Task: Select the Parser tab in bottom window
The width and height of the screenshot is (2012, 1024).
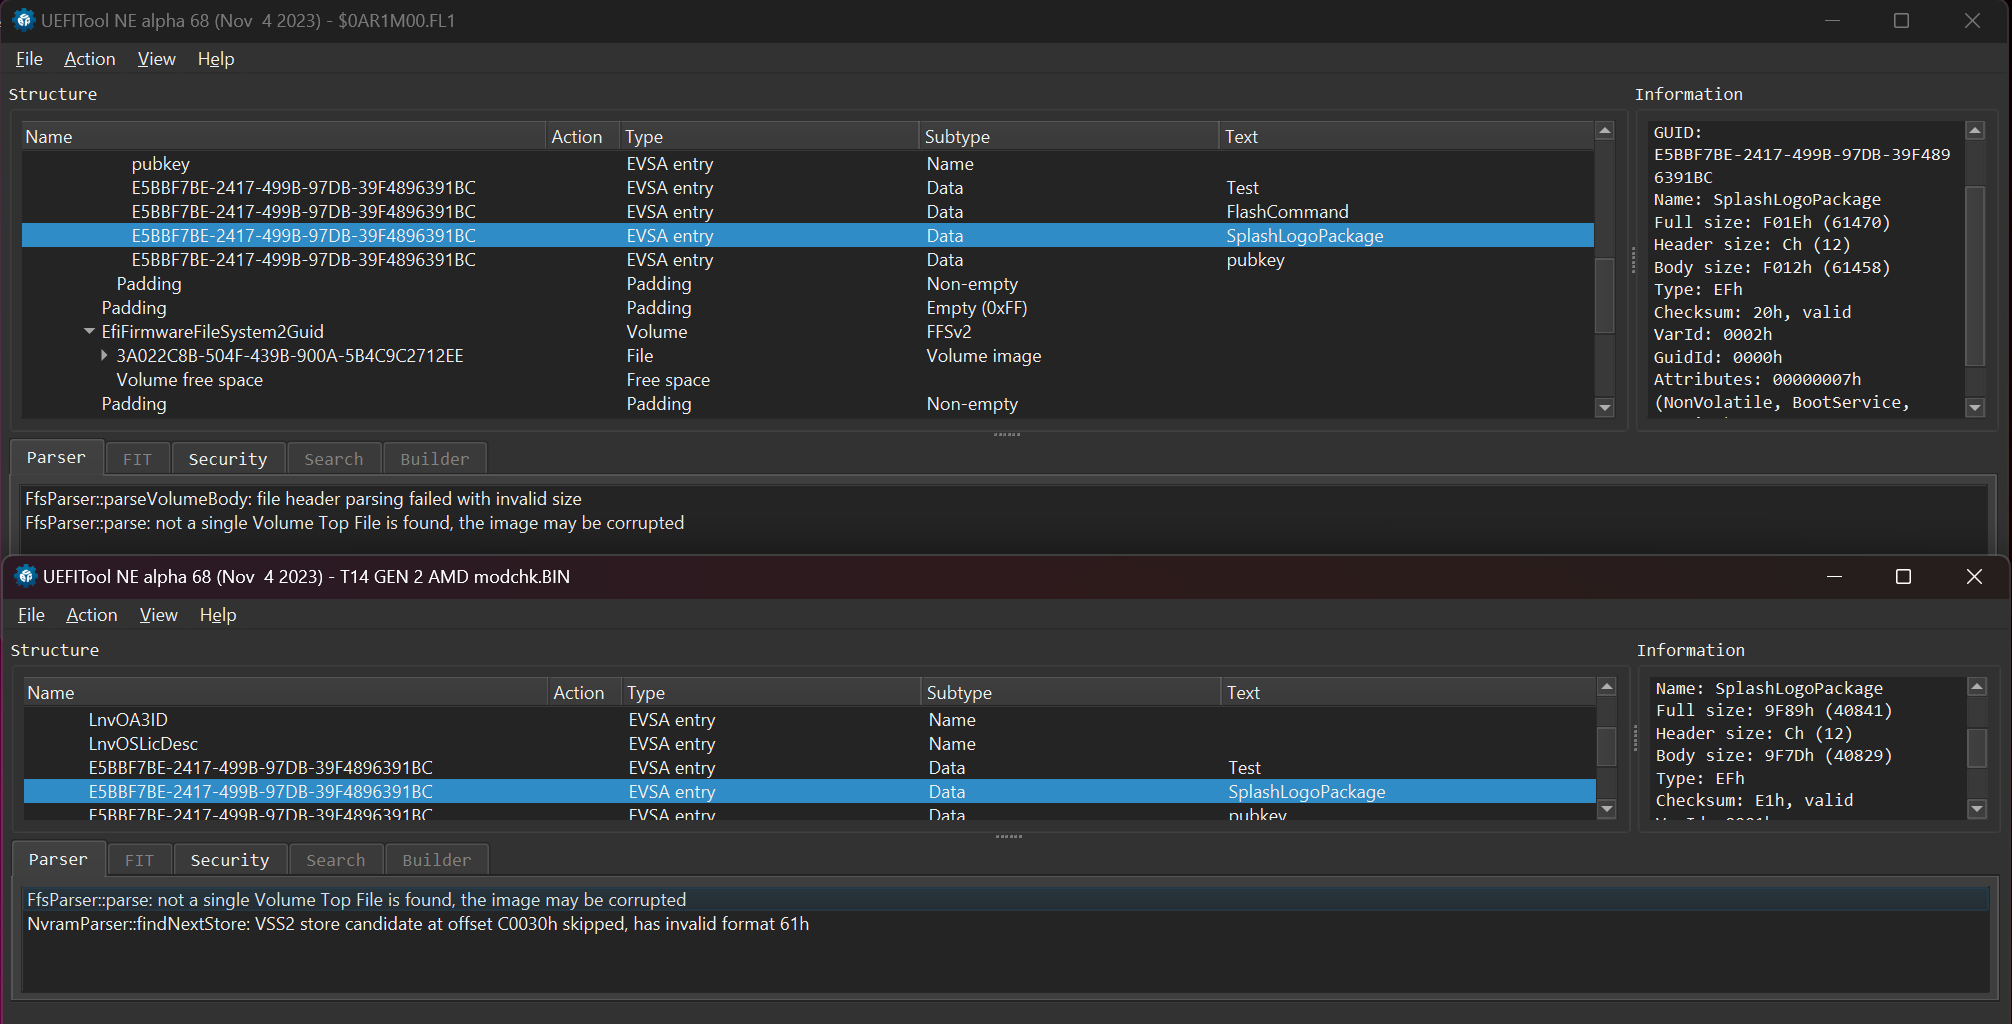Action: point(58,859)
